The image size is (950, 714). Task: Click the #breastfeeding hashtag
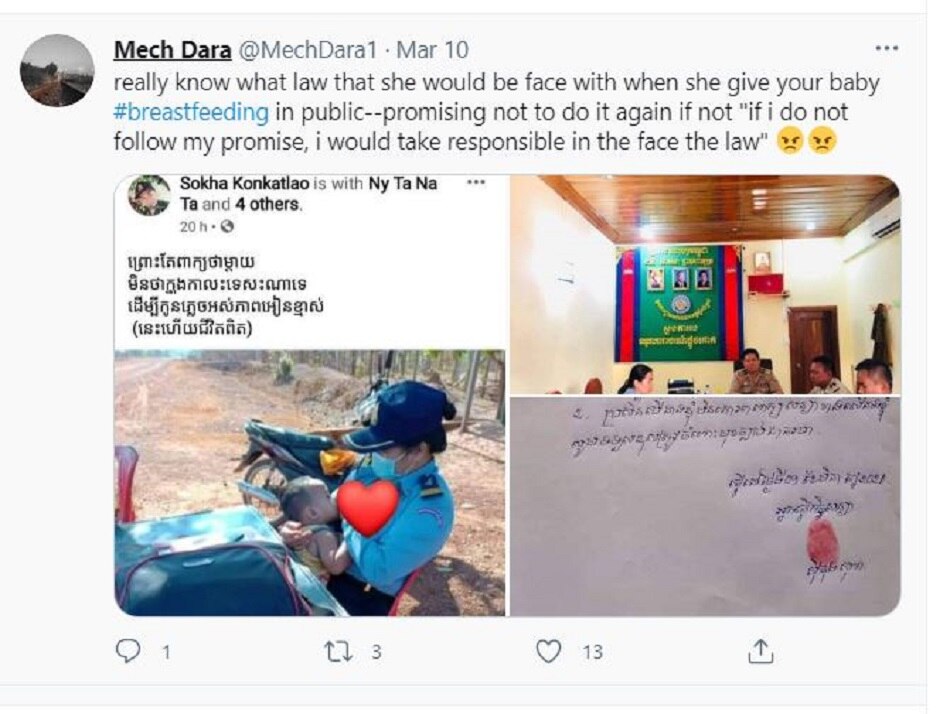(x=191, y=112)
